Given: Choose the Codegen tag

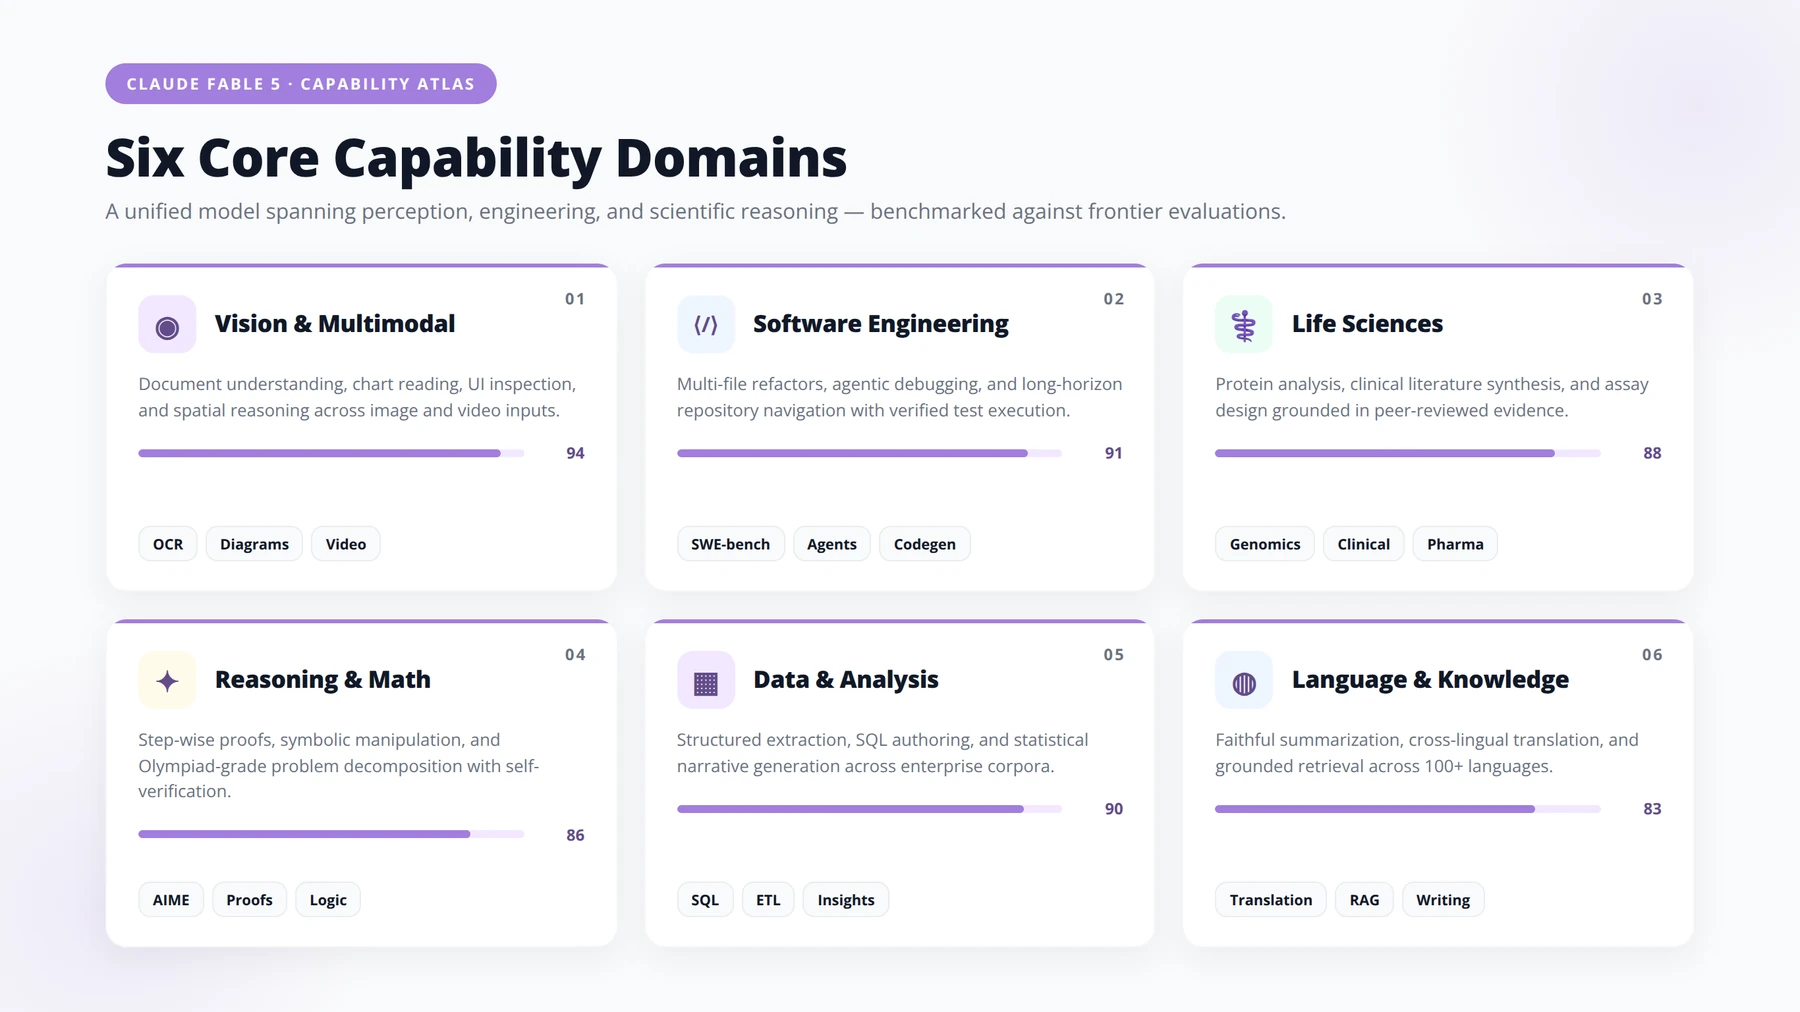Looking at the screenshot, I should 925,544.
